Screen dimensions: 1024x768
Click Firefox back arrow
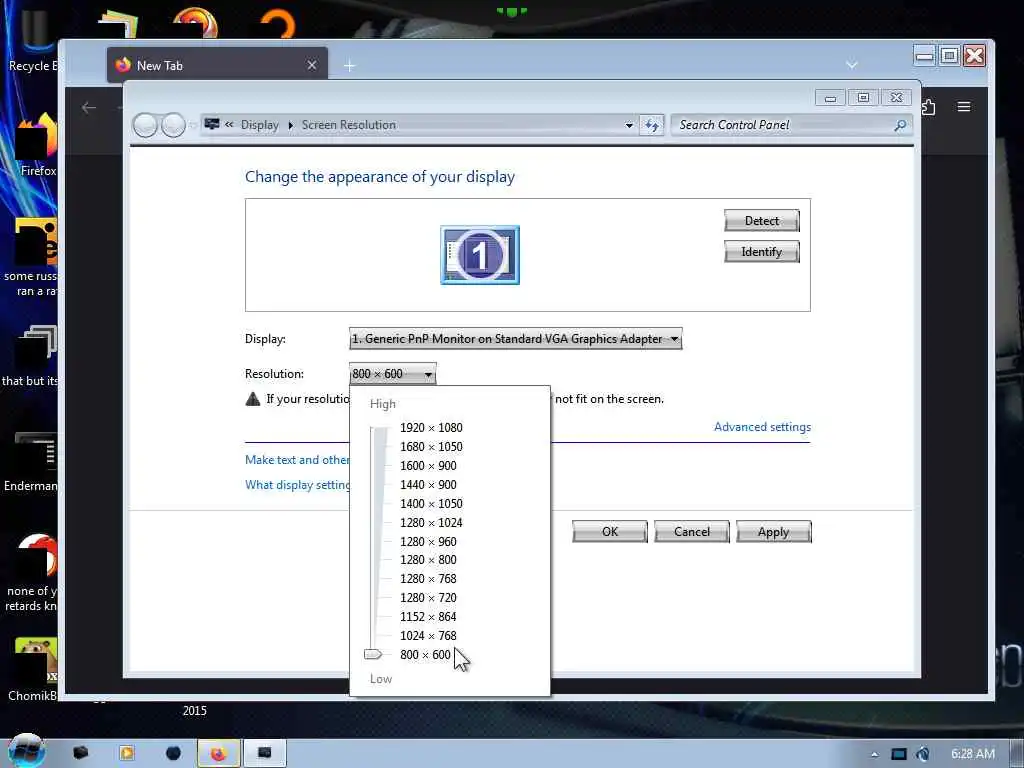tap(89, 107)
